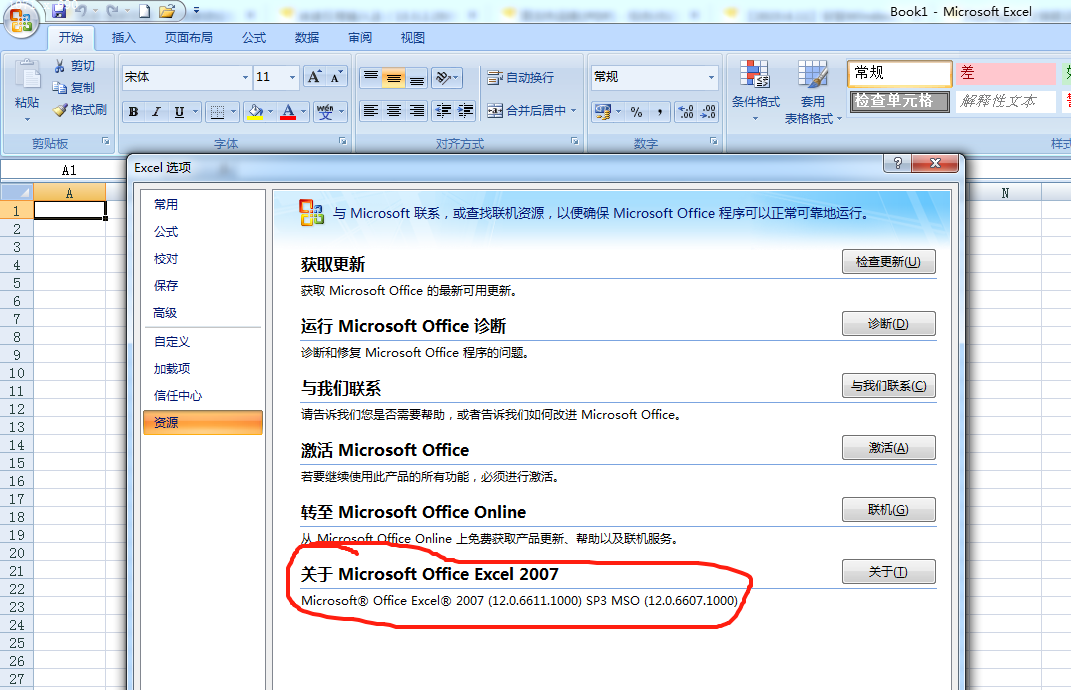
Task: Toggle Underline formatting
Action: tap(179, 111)
